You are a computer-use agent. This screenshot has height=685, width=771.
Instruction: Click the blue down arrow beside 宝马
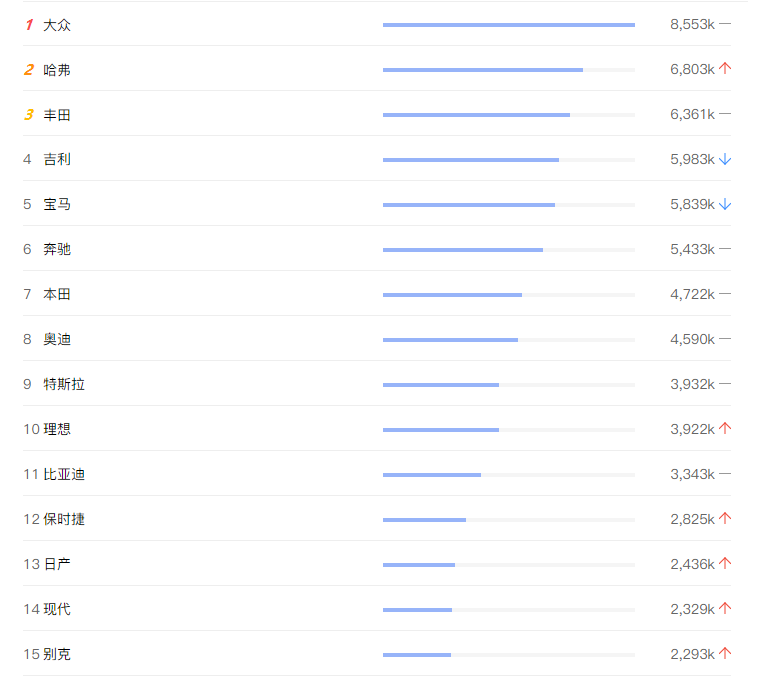pos(725,204)
